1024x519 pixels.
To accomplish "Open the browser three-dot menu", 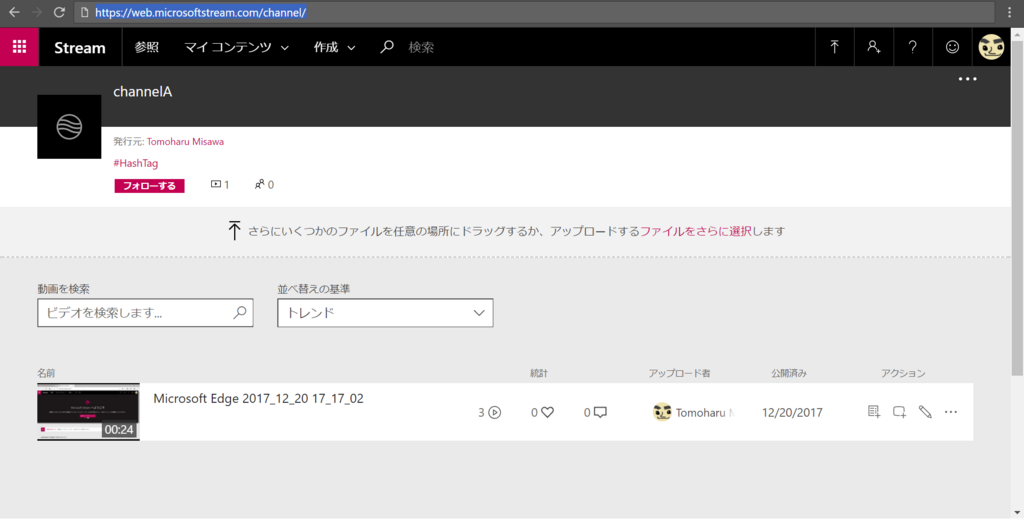I will click(x=1010, y=12).
